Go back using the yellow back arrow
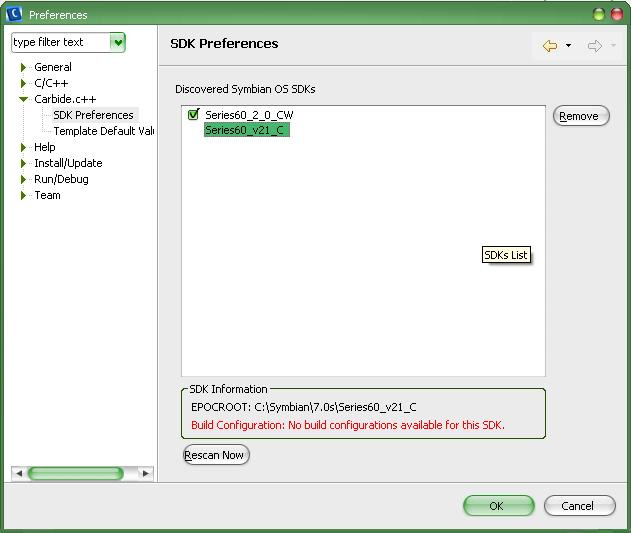 click(550, 46)
